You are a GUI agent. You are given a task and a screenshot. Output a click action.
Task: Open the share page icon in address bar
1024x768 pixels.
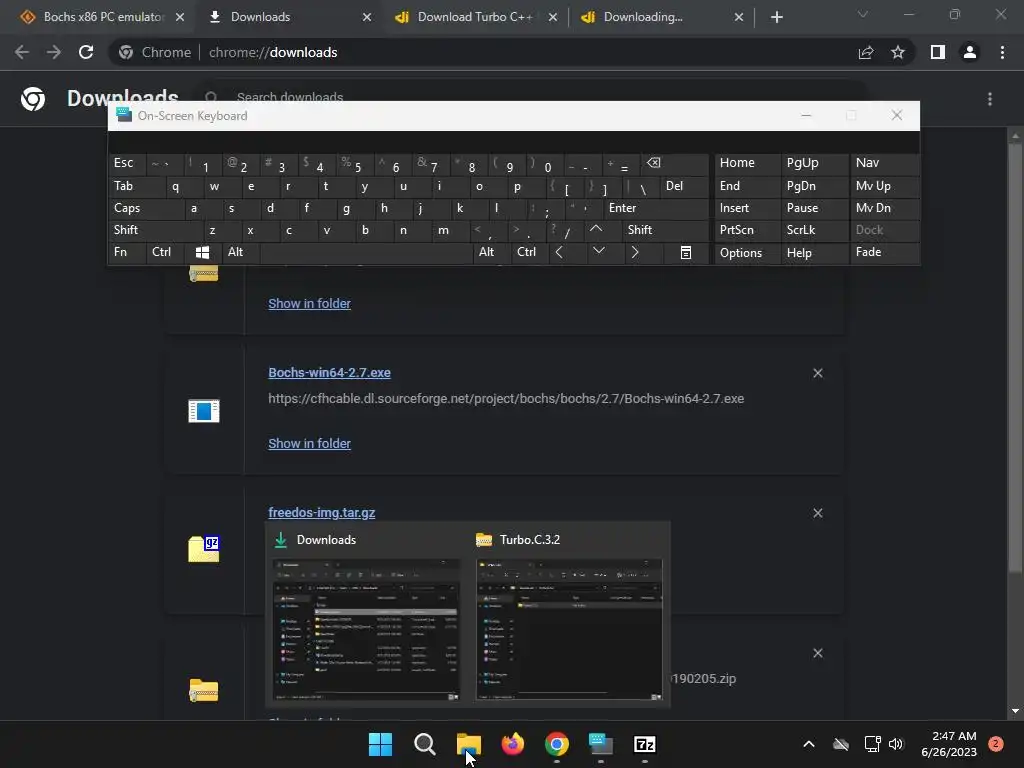click(866, 52)
